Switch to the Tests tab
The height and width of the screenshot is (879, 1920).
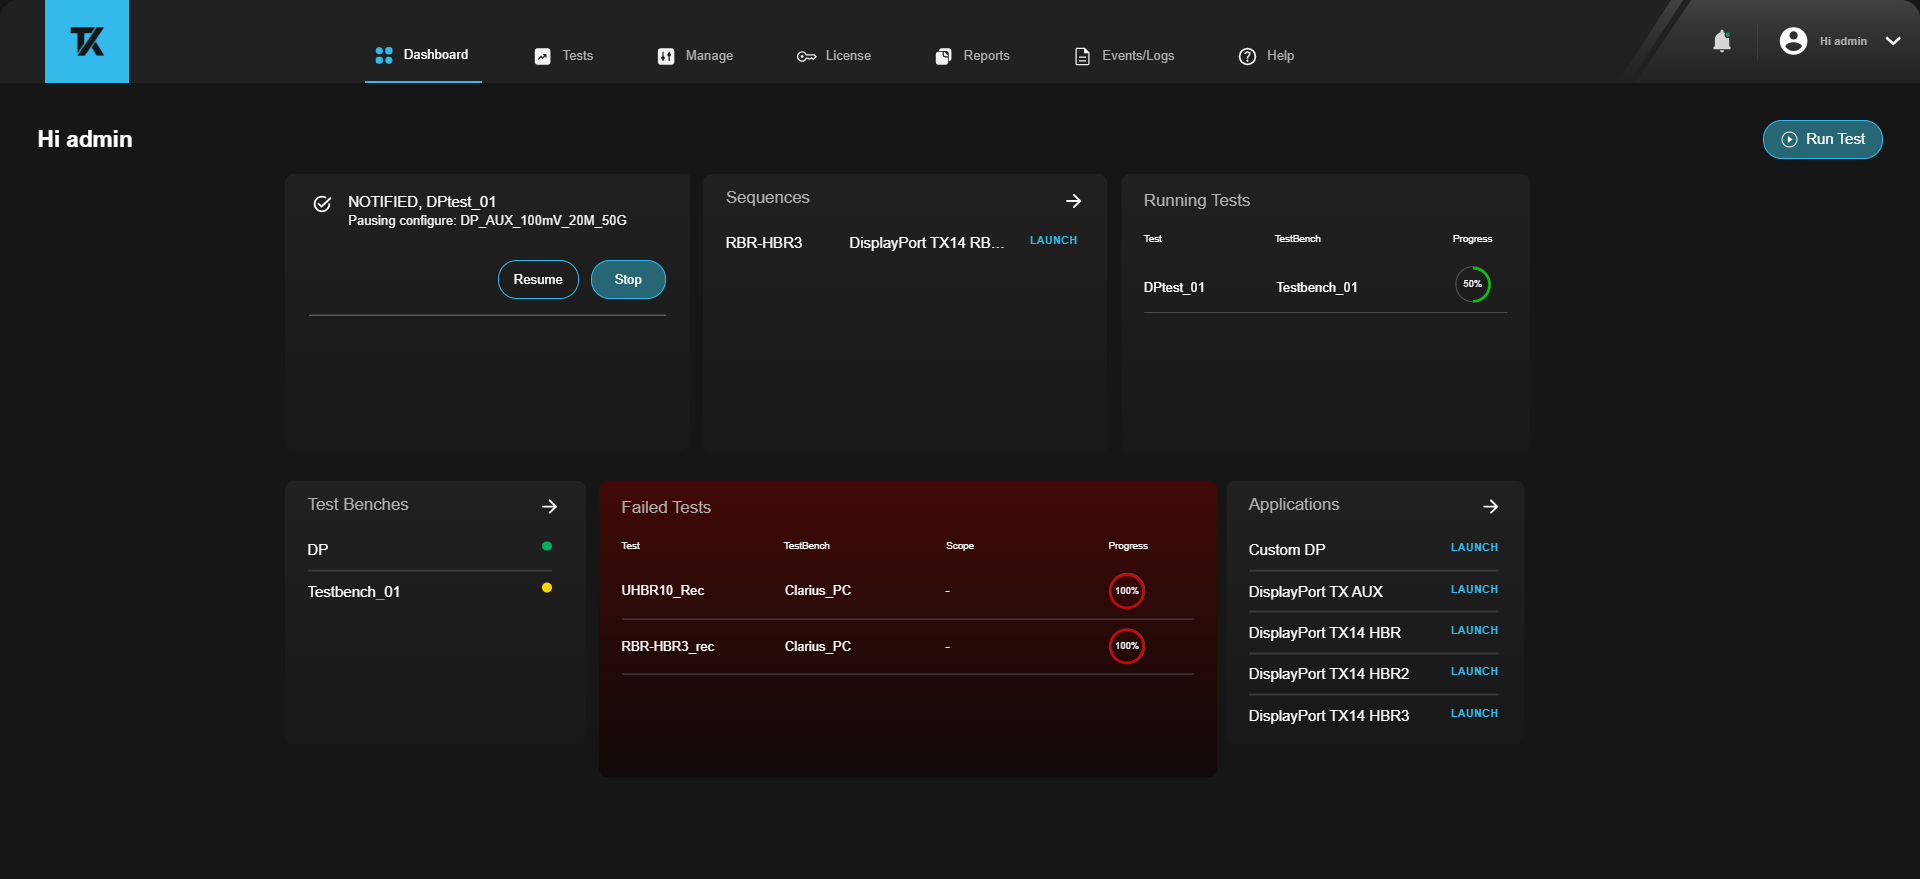564,56
